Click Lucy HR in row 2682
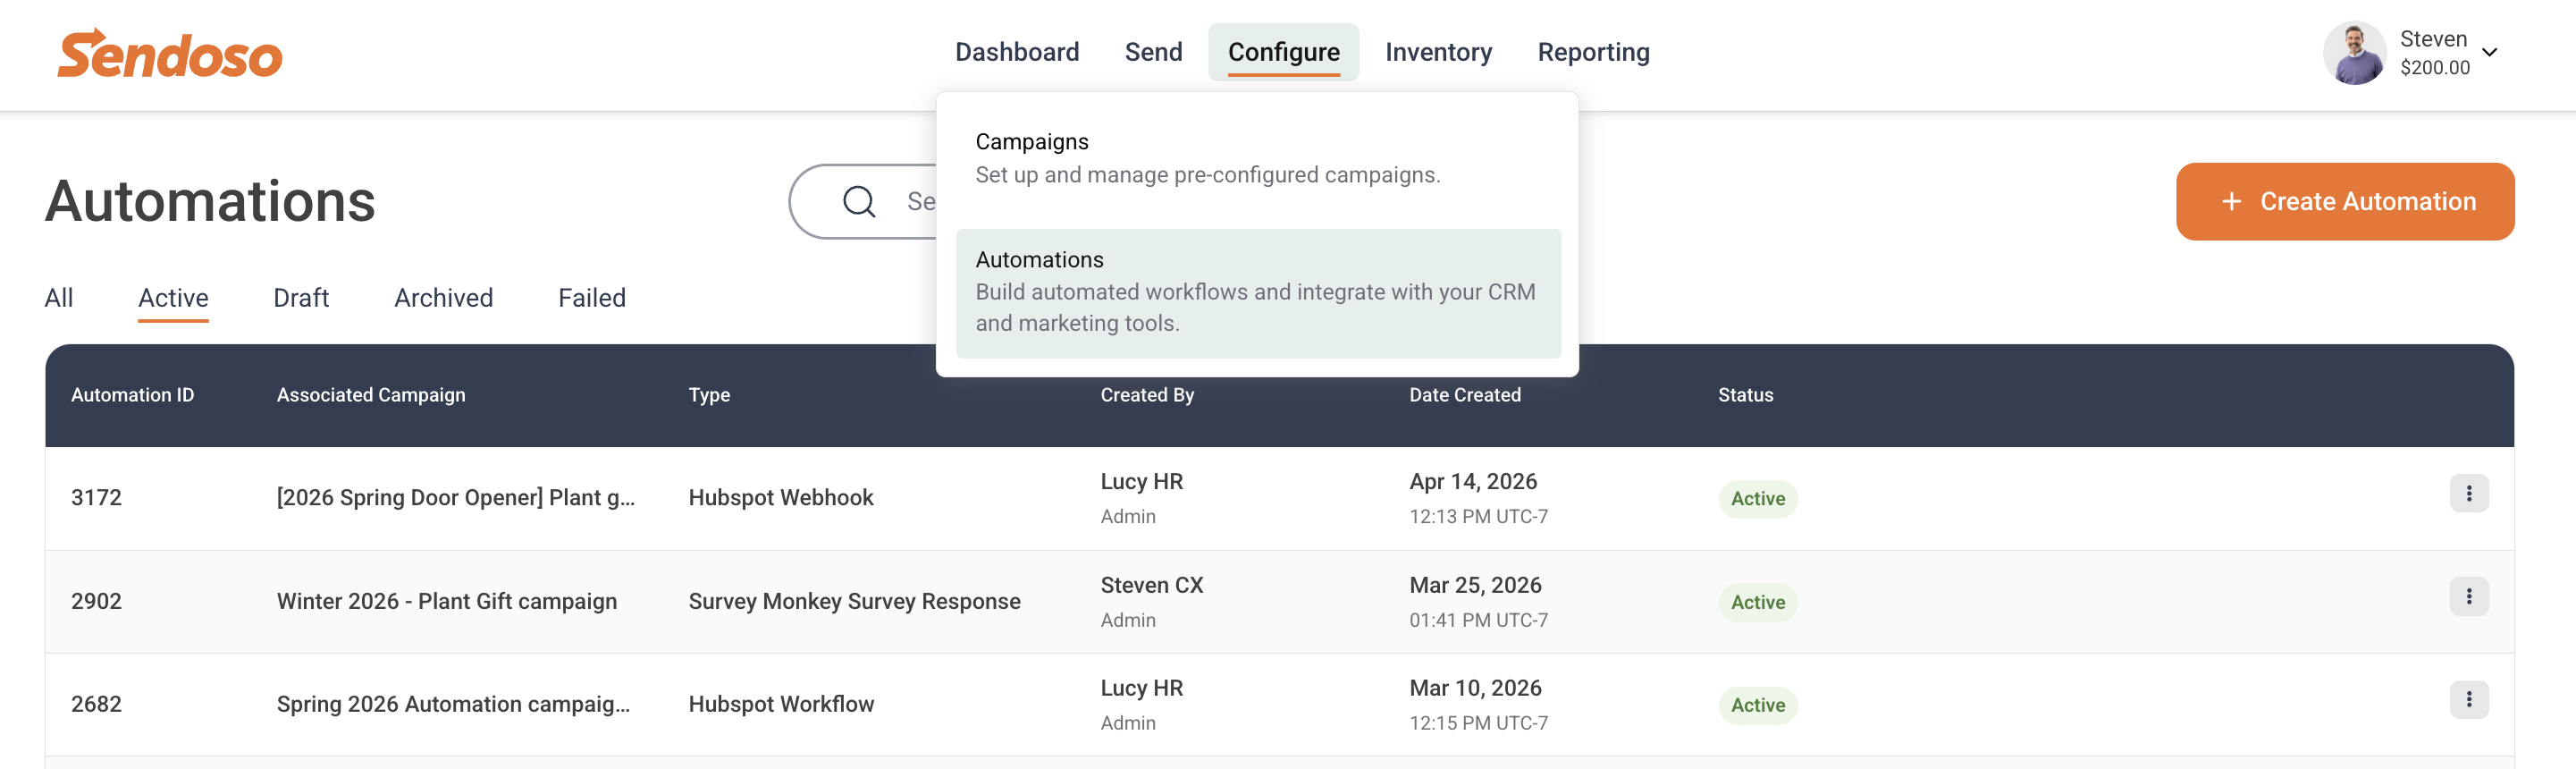2576x769 pixels. (x=1141, y=688)
